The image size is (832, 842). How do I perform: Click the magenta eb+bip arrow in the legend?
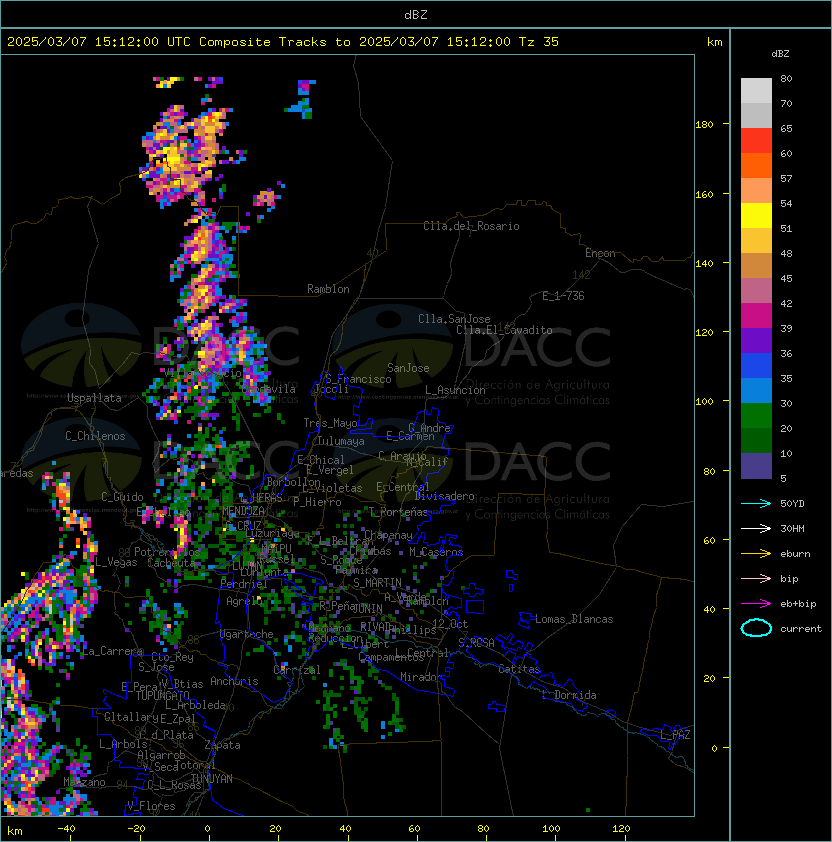coord(756,604)
